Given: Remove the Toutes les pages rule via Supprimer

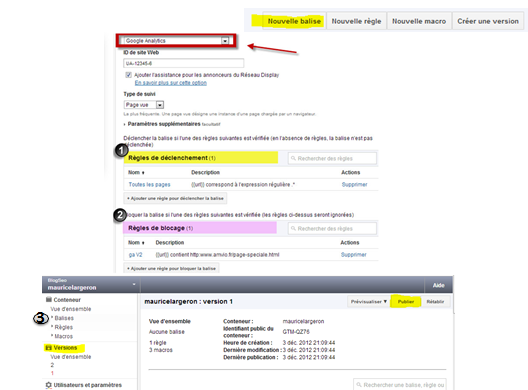Looking at the screenshot, I should 354,185.
